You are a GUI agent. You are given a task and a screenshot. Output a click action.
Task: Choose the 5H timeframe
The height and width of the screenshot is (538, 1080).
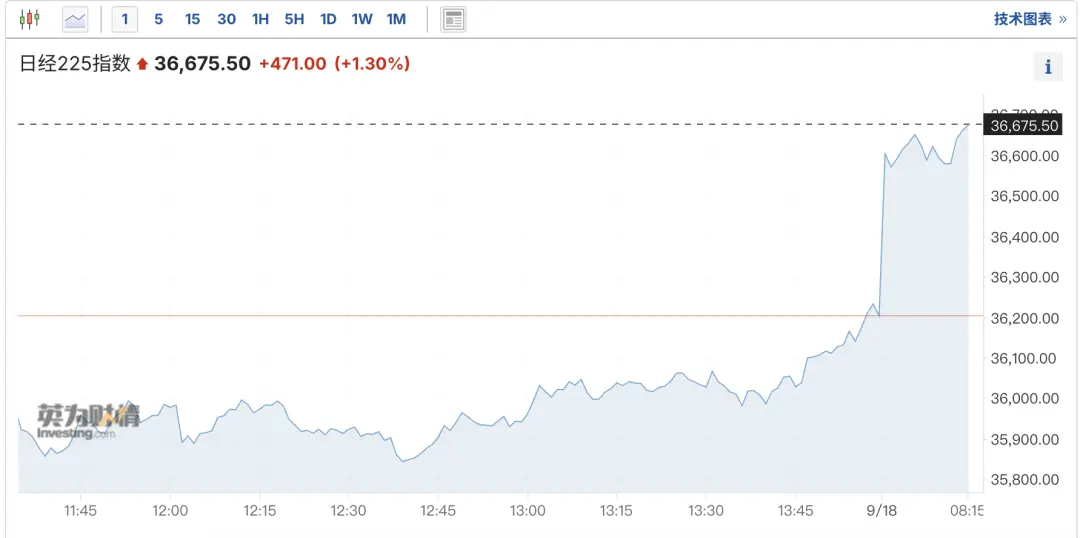pyautogui.click(x=294, y=19)
